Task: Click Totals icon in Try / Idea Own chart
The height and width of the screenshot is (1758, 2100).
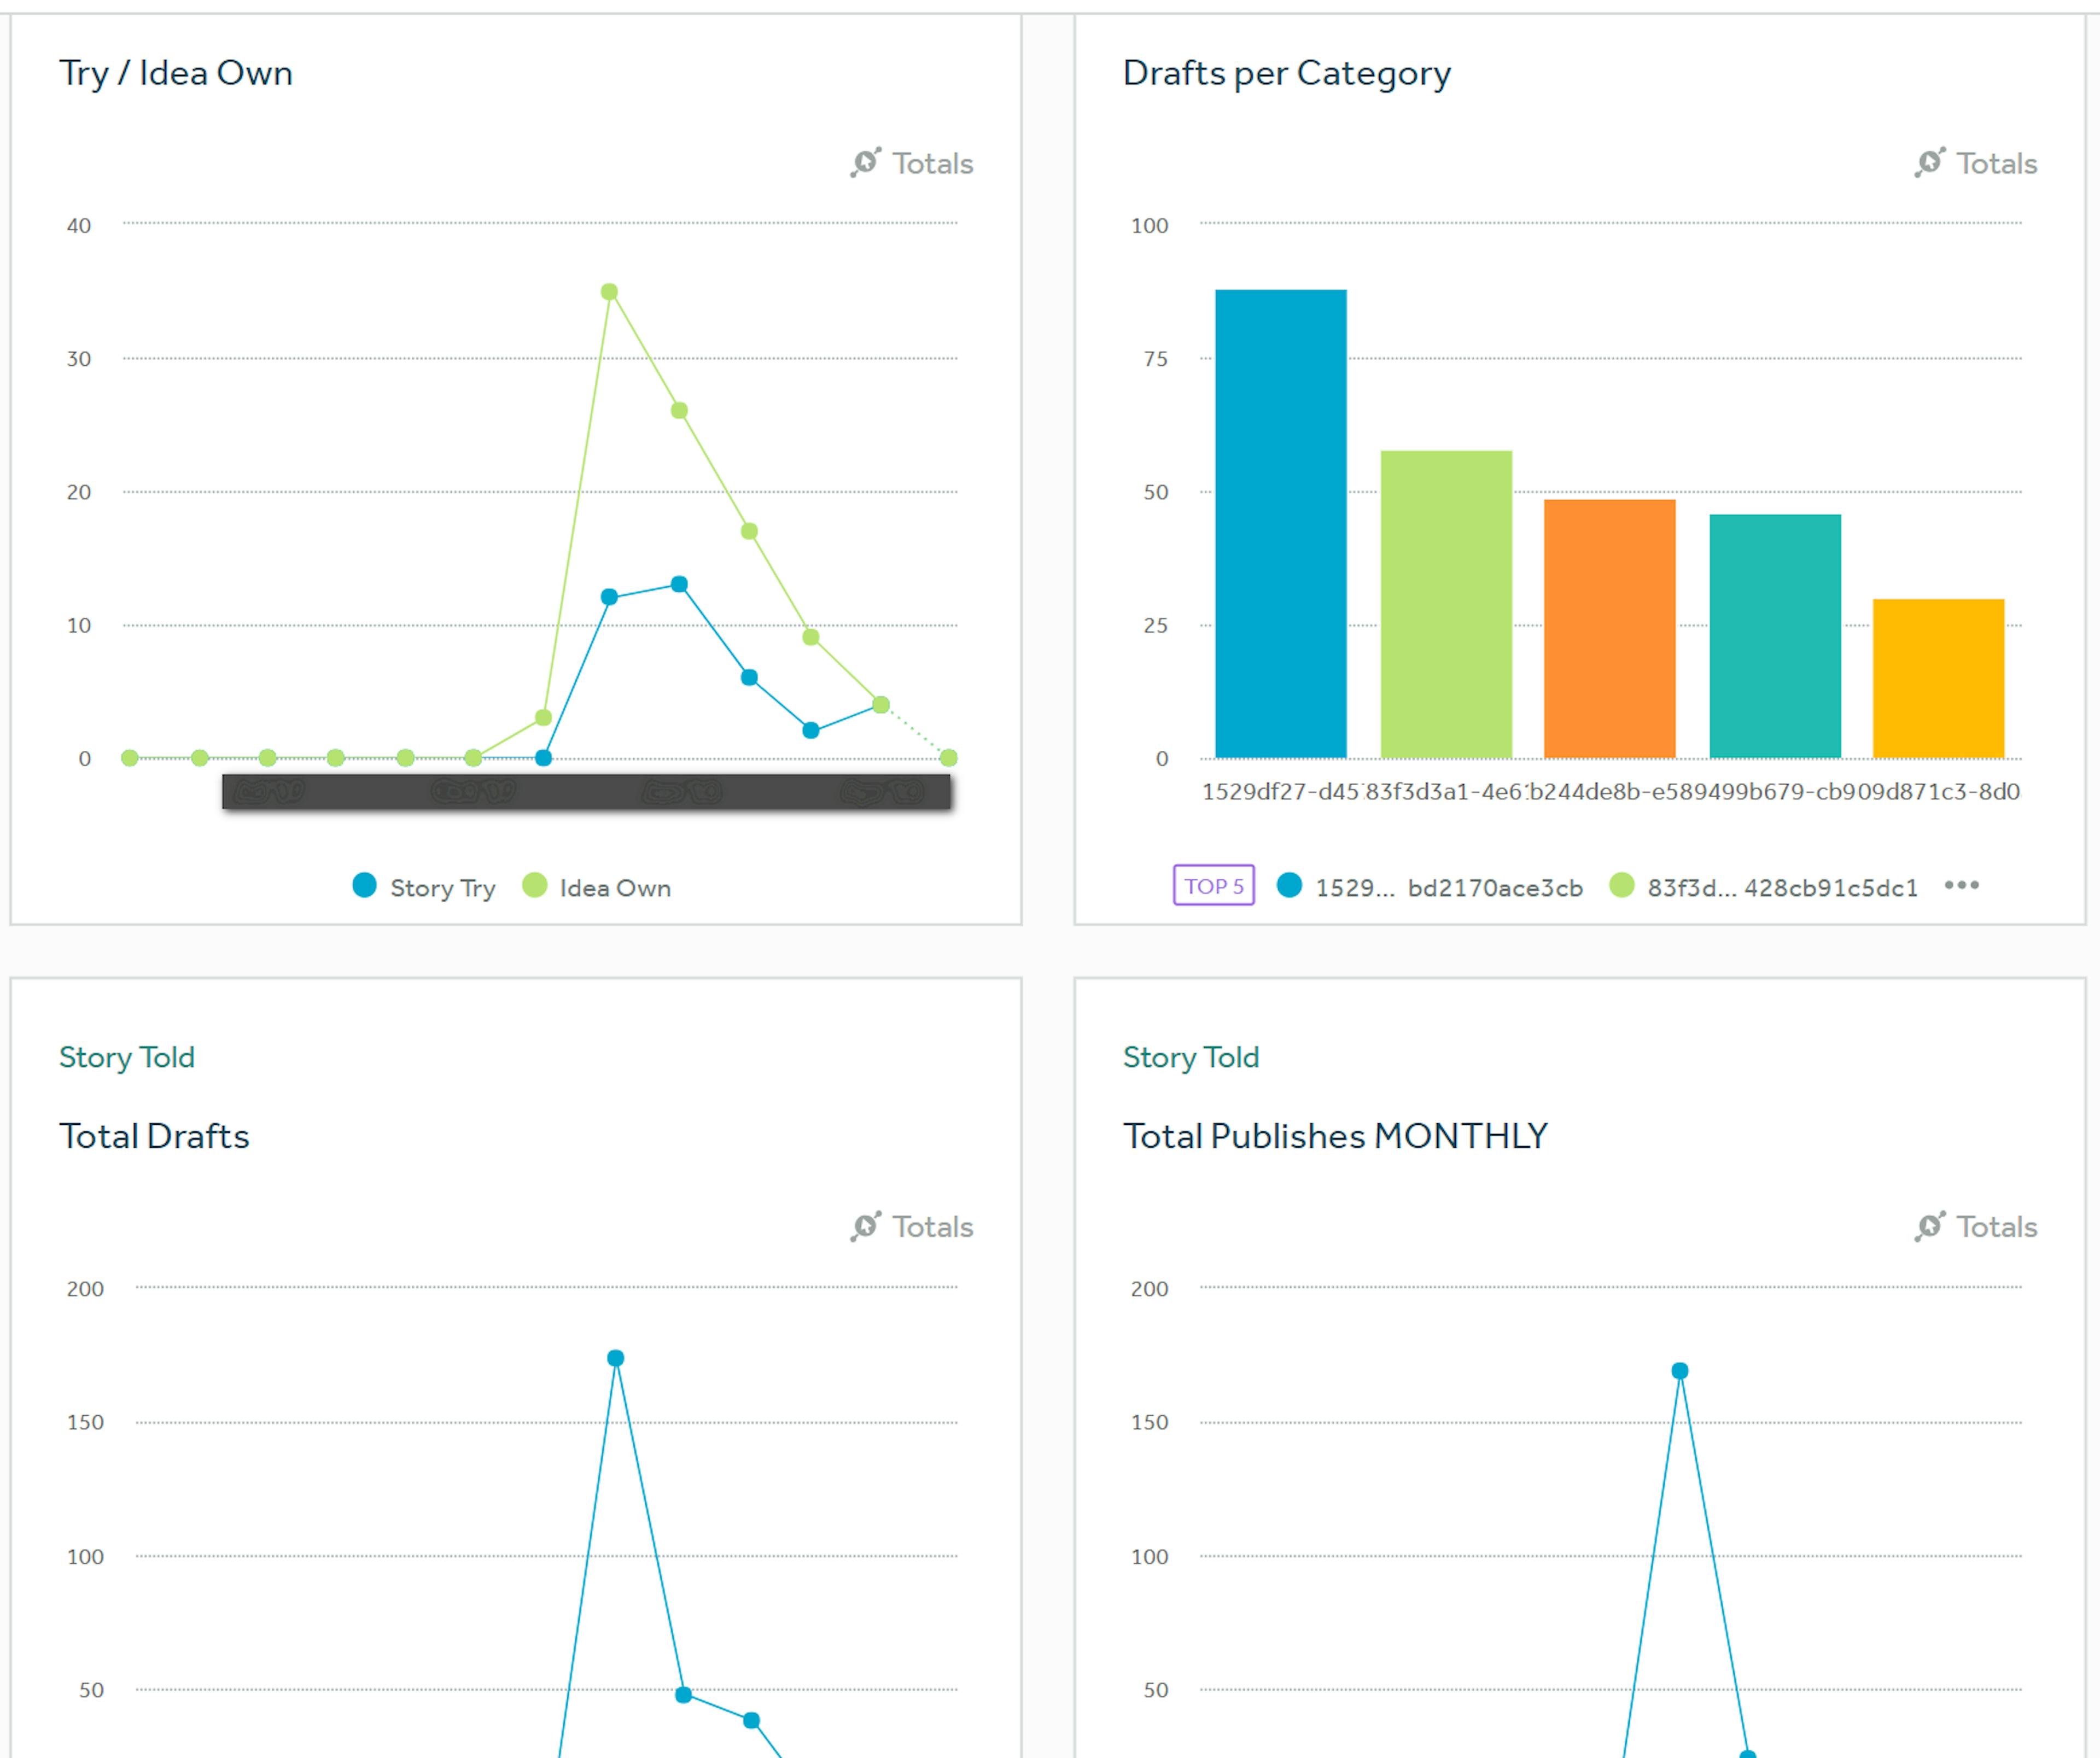Action: point(866,162)
